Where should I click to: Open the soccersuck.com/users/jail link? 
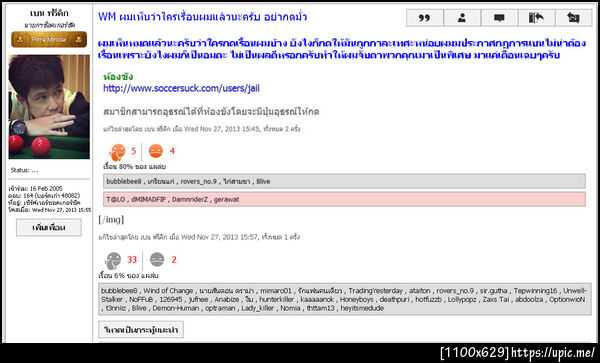click(181, 88)
